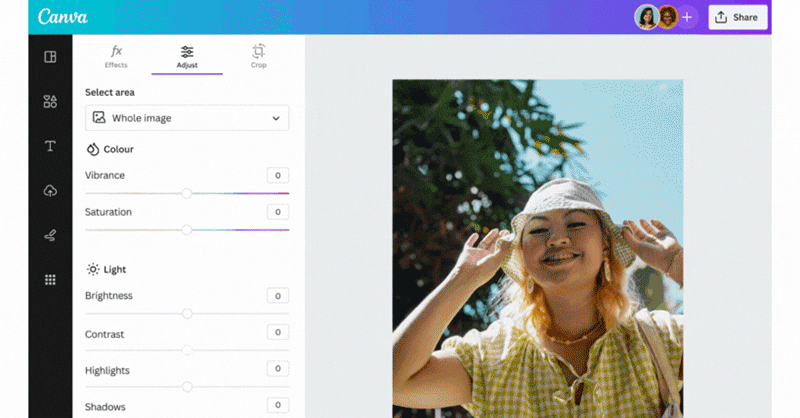The image size is (800, 418).
Task: Click the second collaborator avatar
Action: (x=667, y=17)
